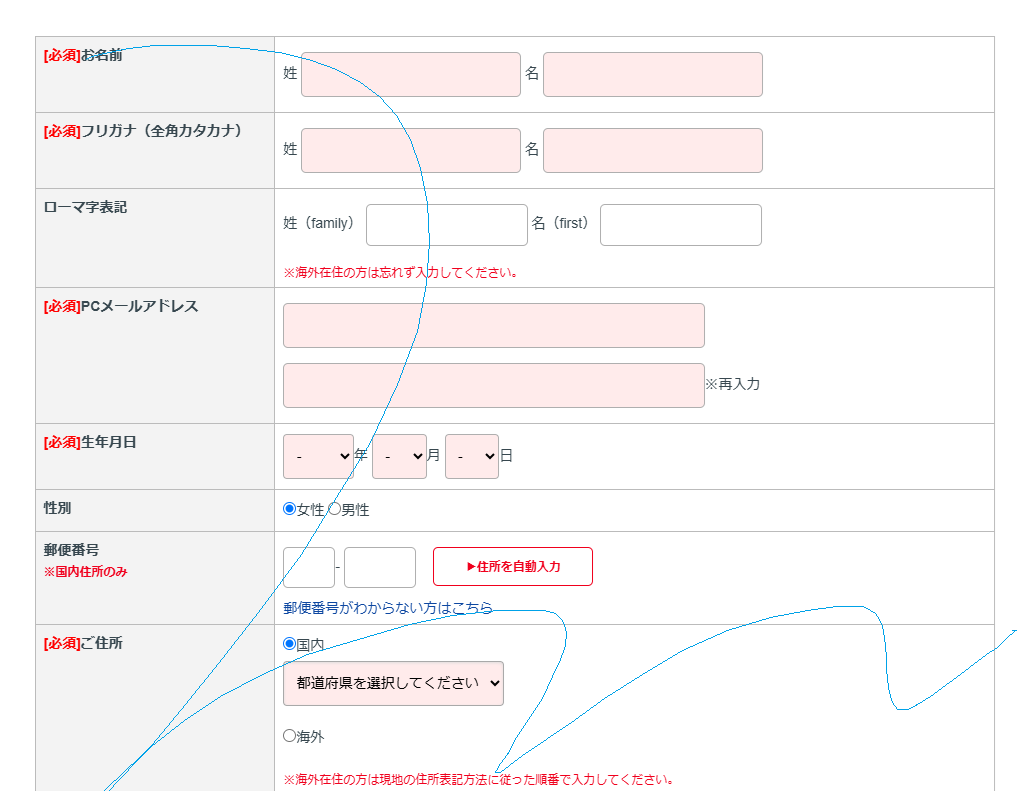1033x791 pixels.
Task: Click the [必須]生年月日 label text
Action: tap(90, 443)
